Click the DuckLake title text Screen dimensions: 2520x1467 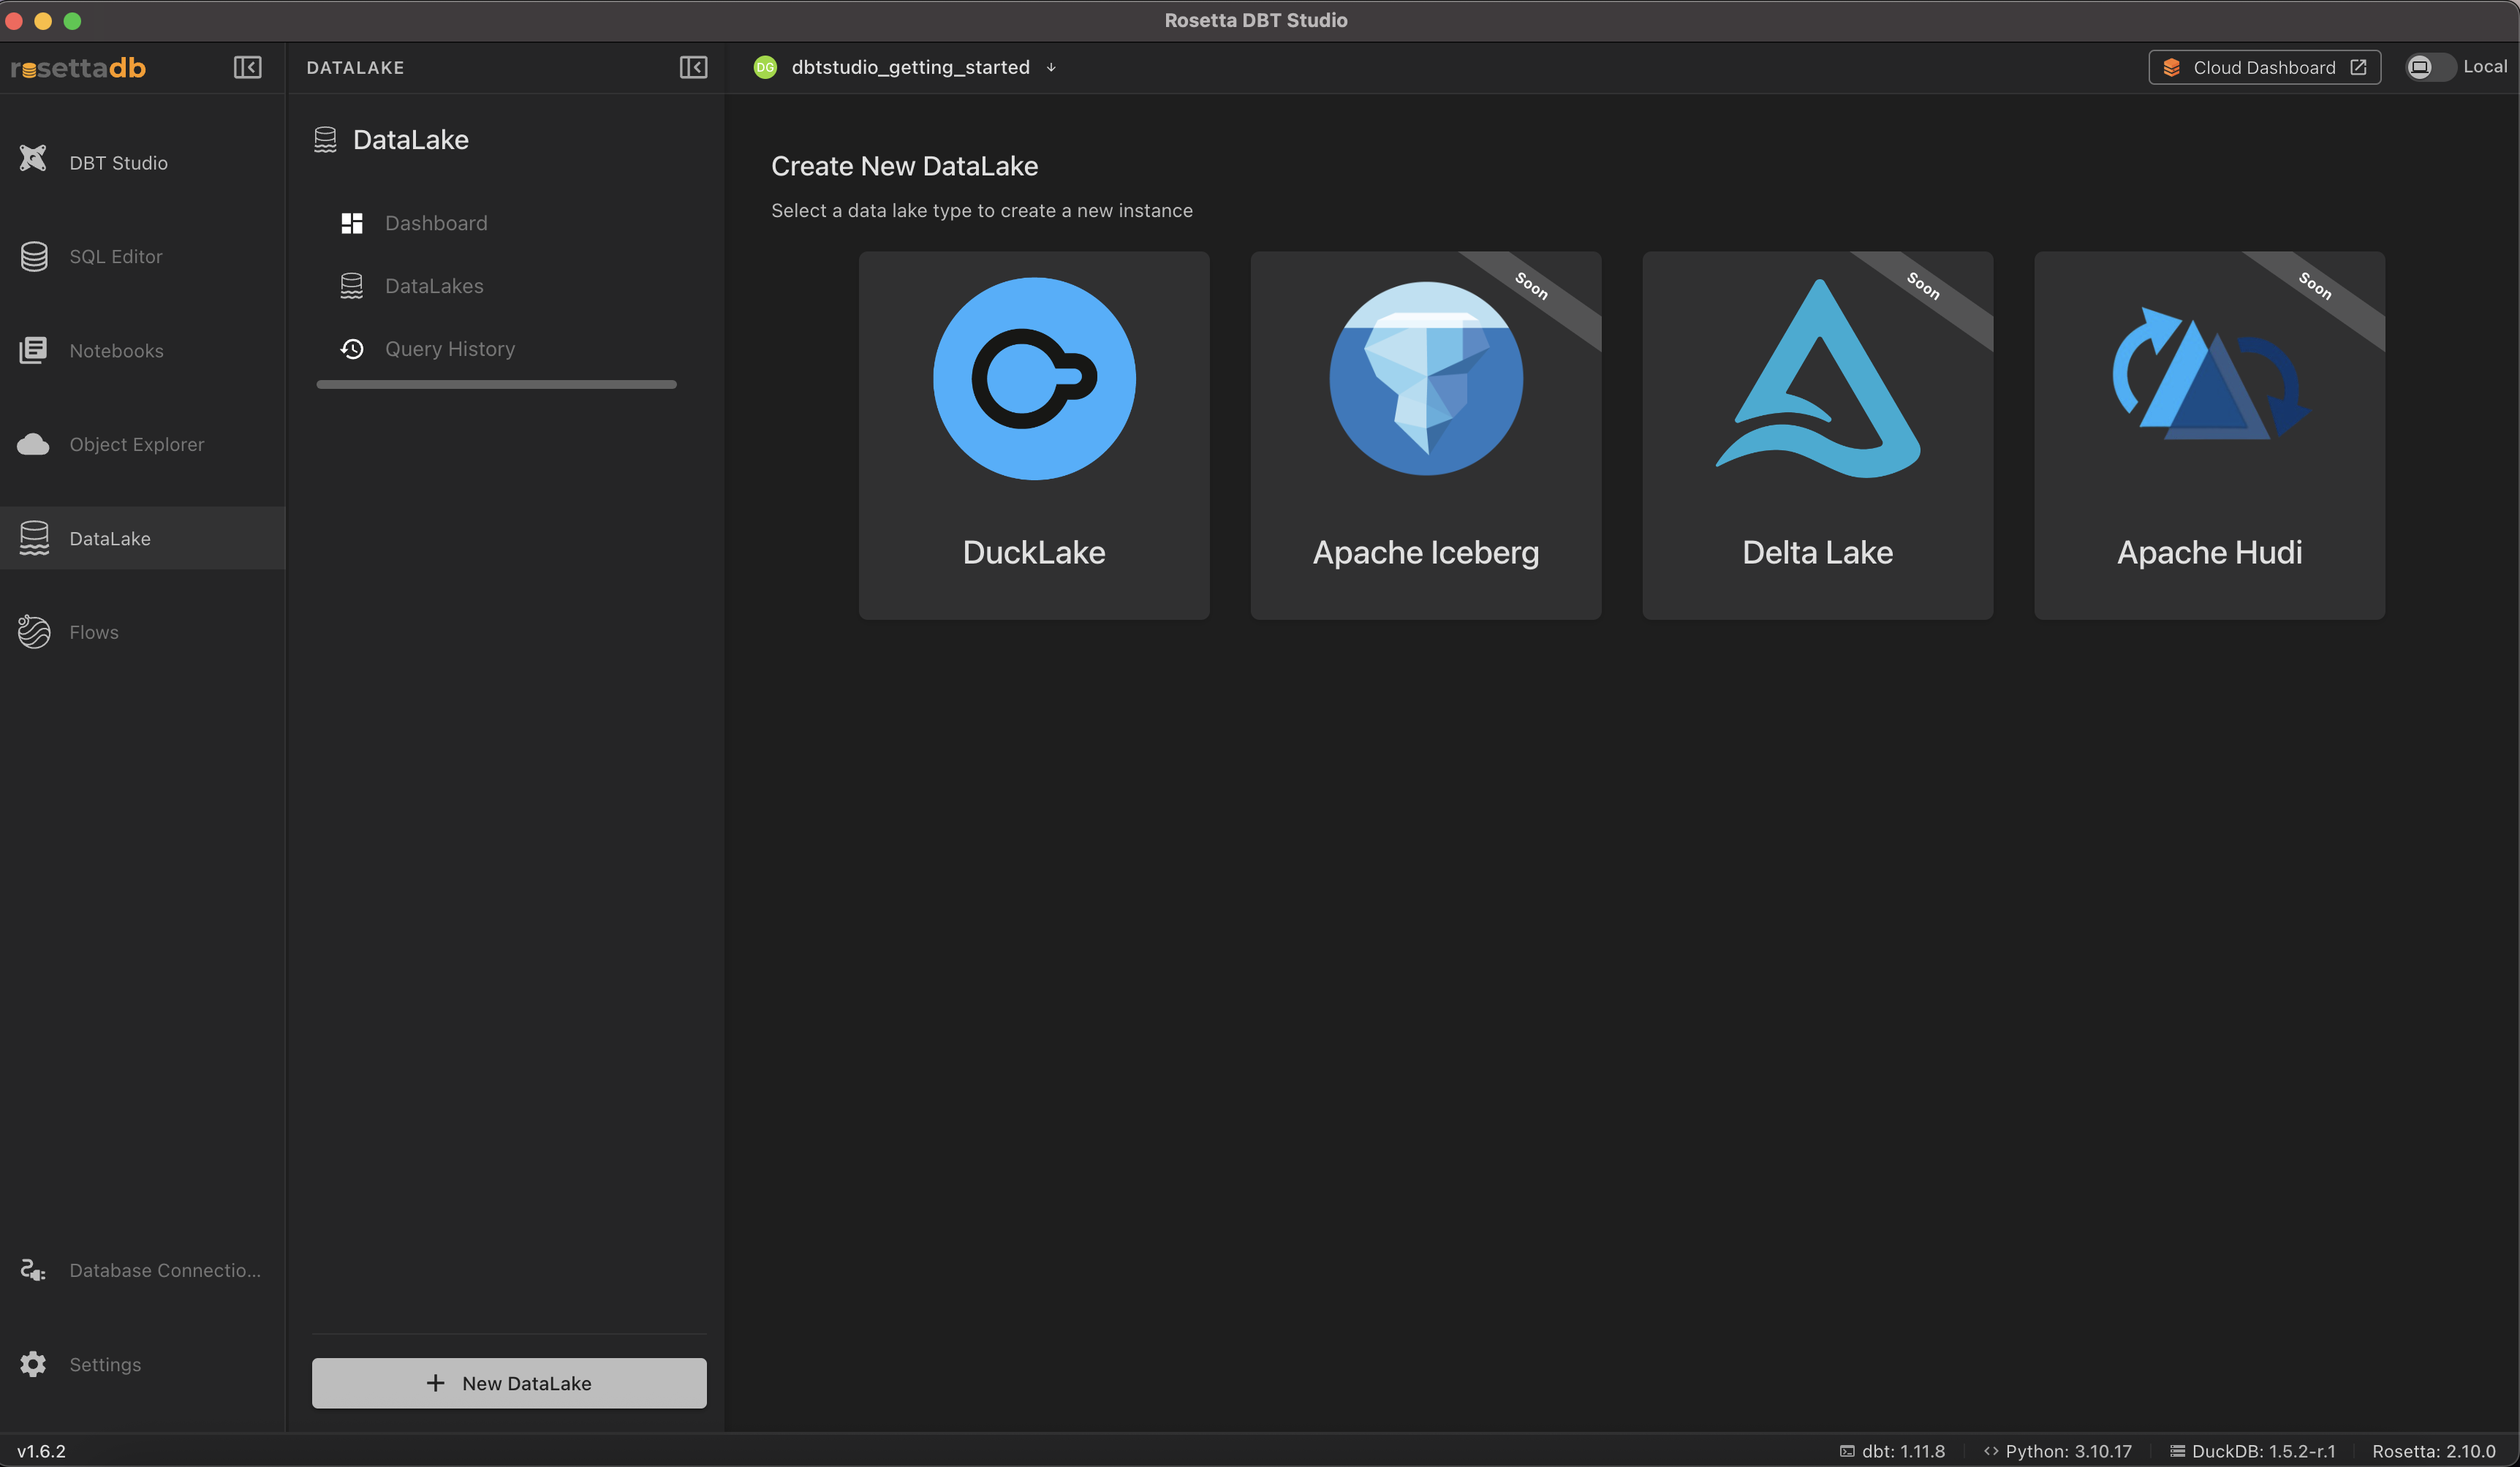click(x=1034, y=552)
